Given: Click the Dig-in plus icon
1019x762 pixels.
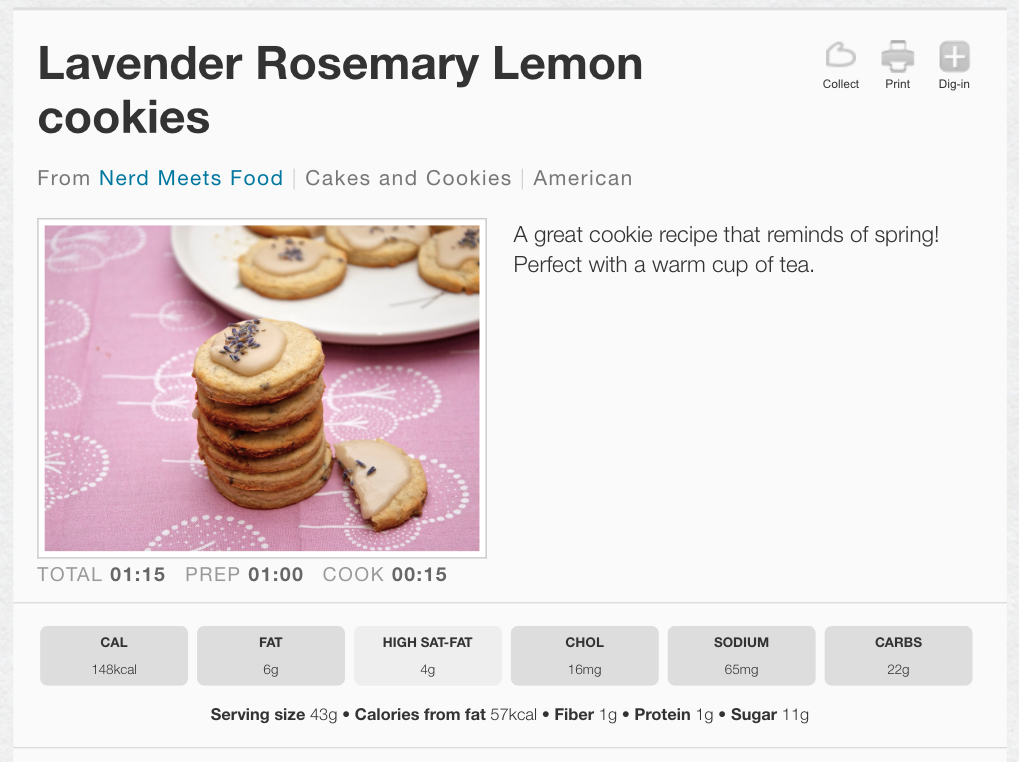Looking at the screenshot, I should [954, 56].
